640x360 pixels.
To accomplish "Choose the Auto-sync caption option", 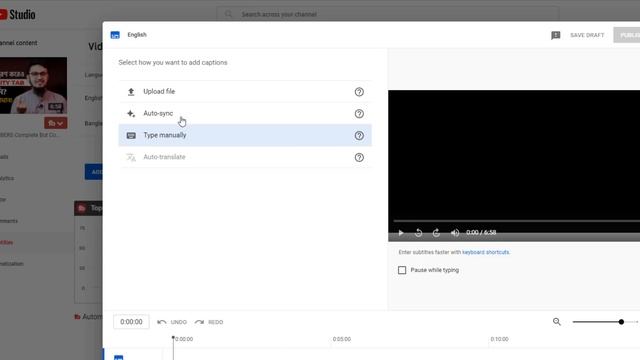I will click(x=245, y=113).
